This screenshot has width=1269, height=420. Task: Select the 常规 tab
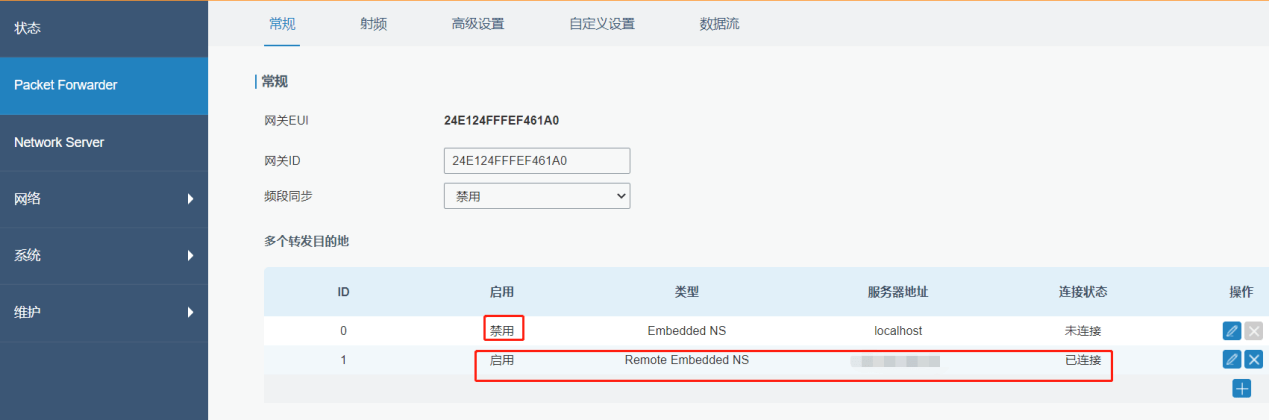283,24
